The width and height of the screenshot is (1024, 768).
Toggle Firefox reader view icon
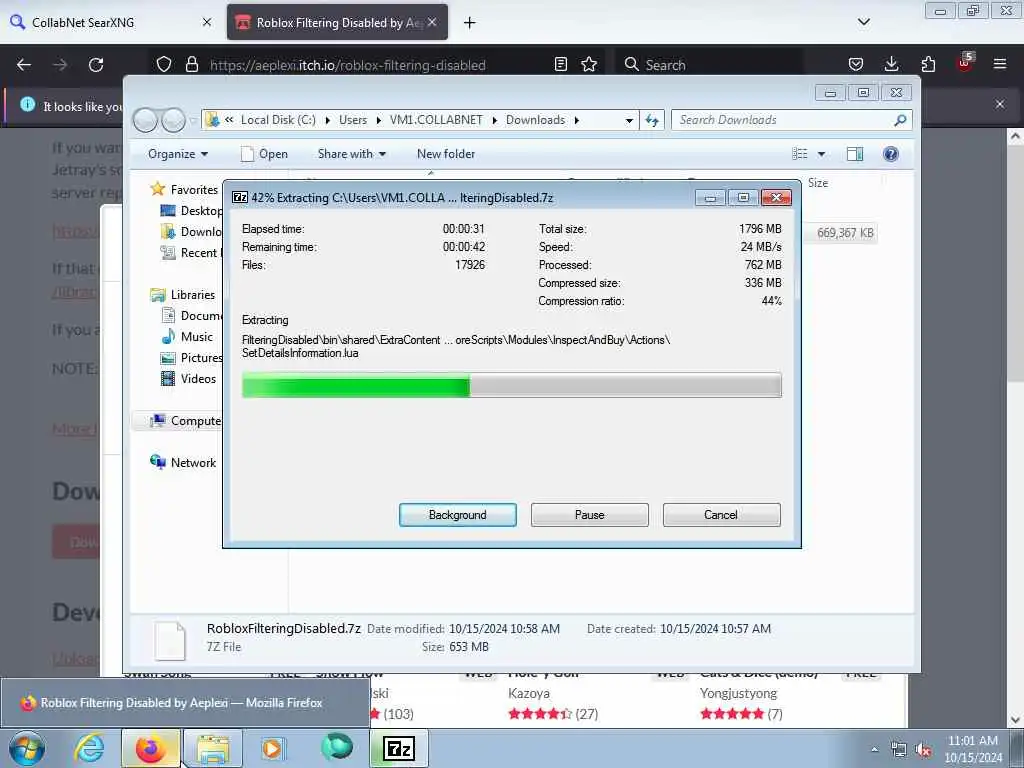pyautogui.click(x=560, y=64)
